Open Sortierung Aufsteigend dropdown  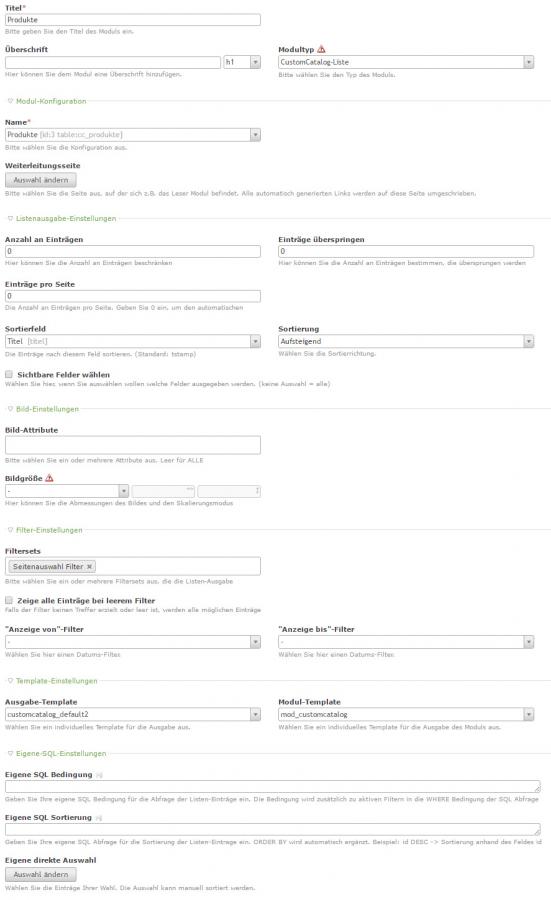click(406, 341)
